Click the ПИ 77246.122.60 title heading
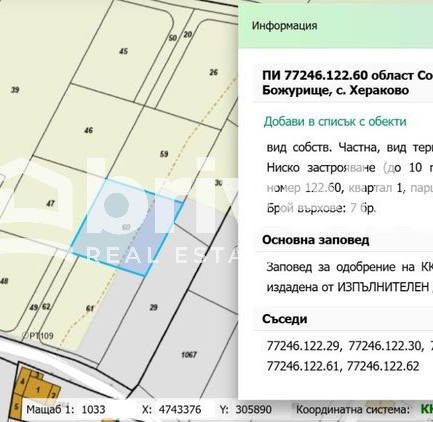This screenshot has width=433, height=422. (348, 83)
